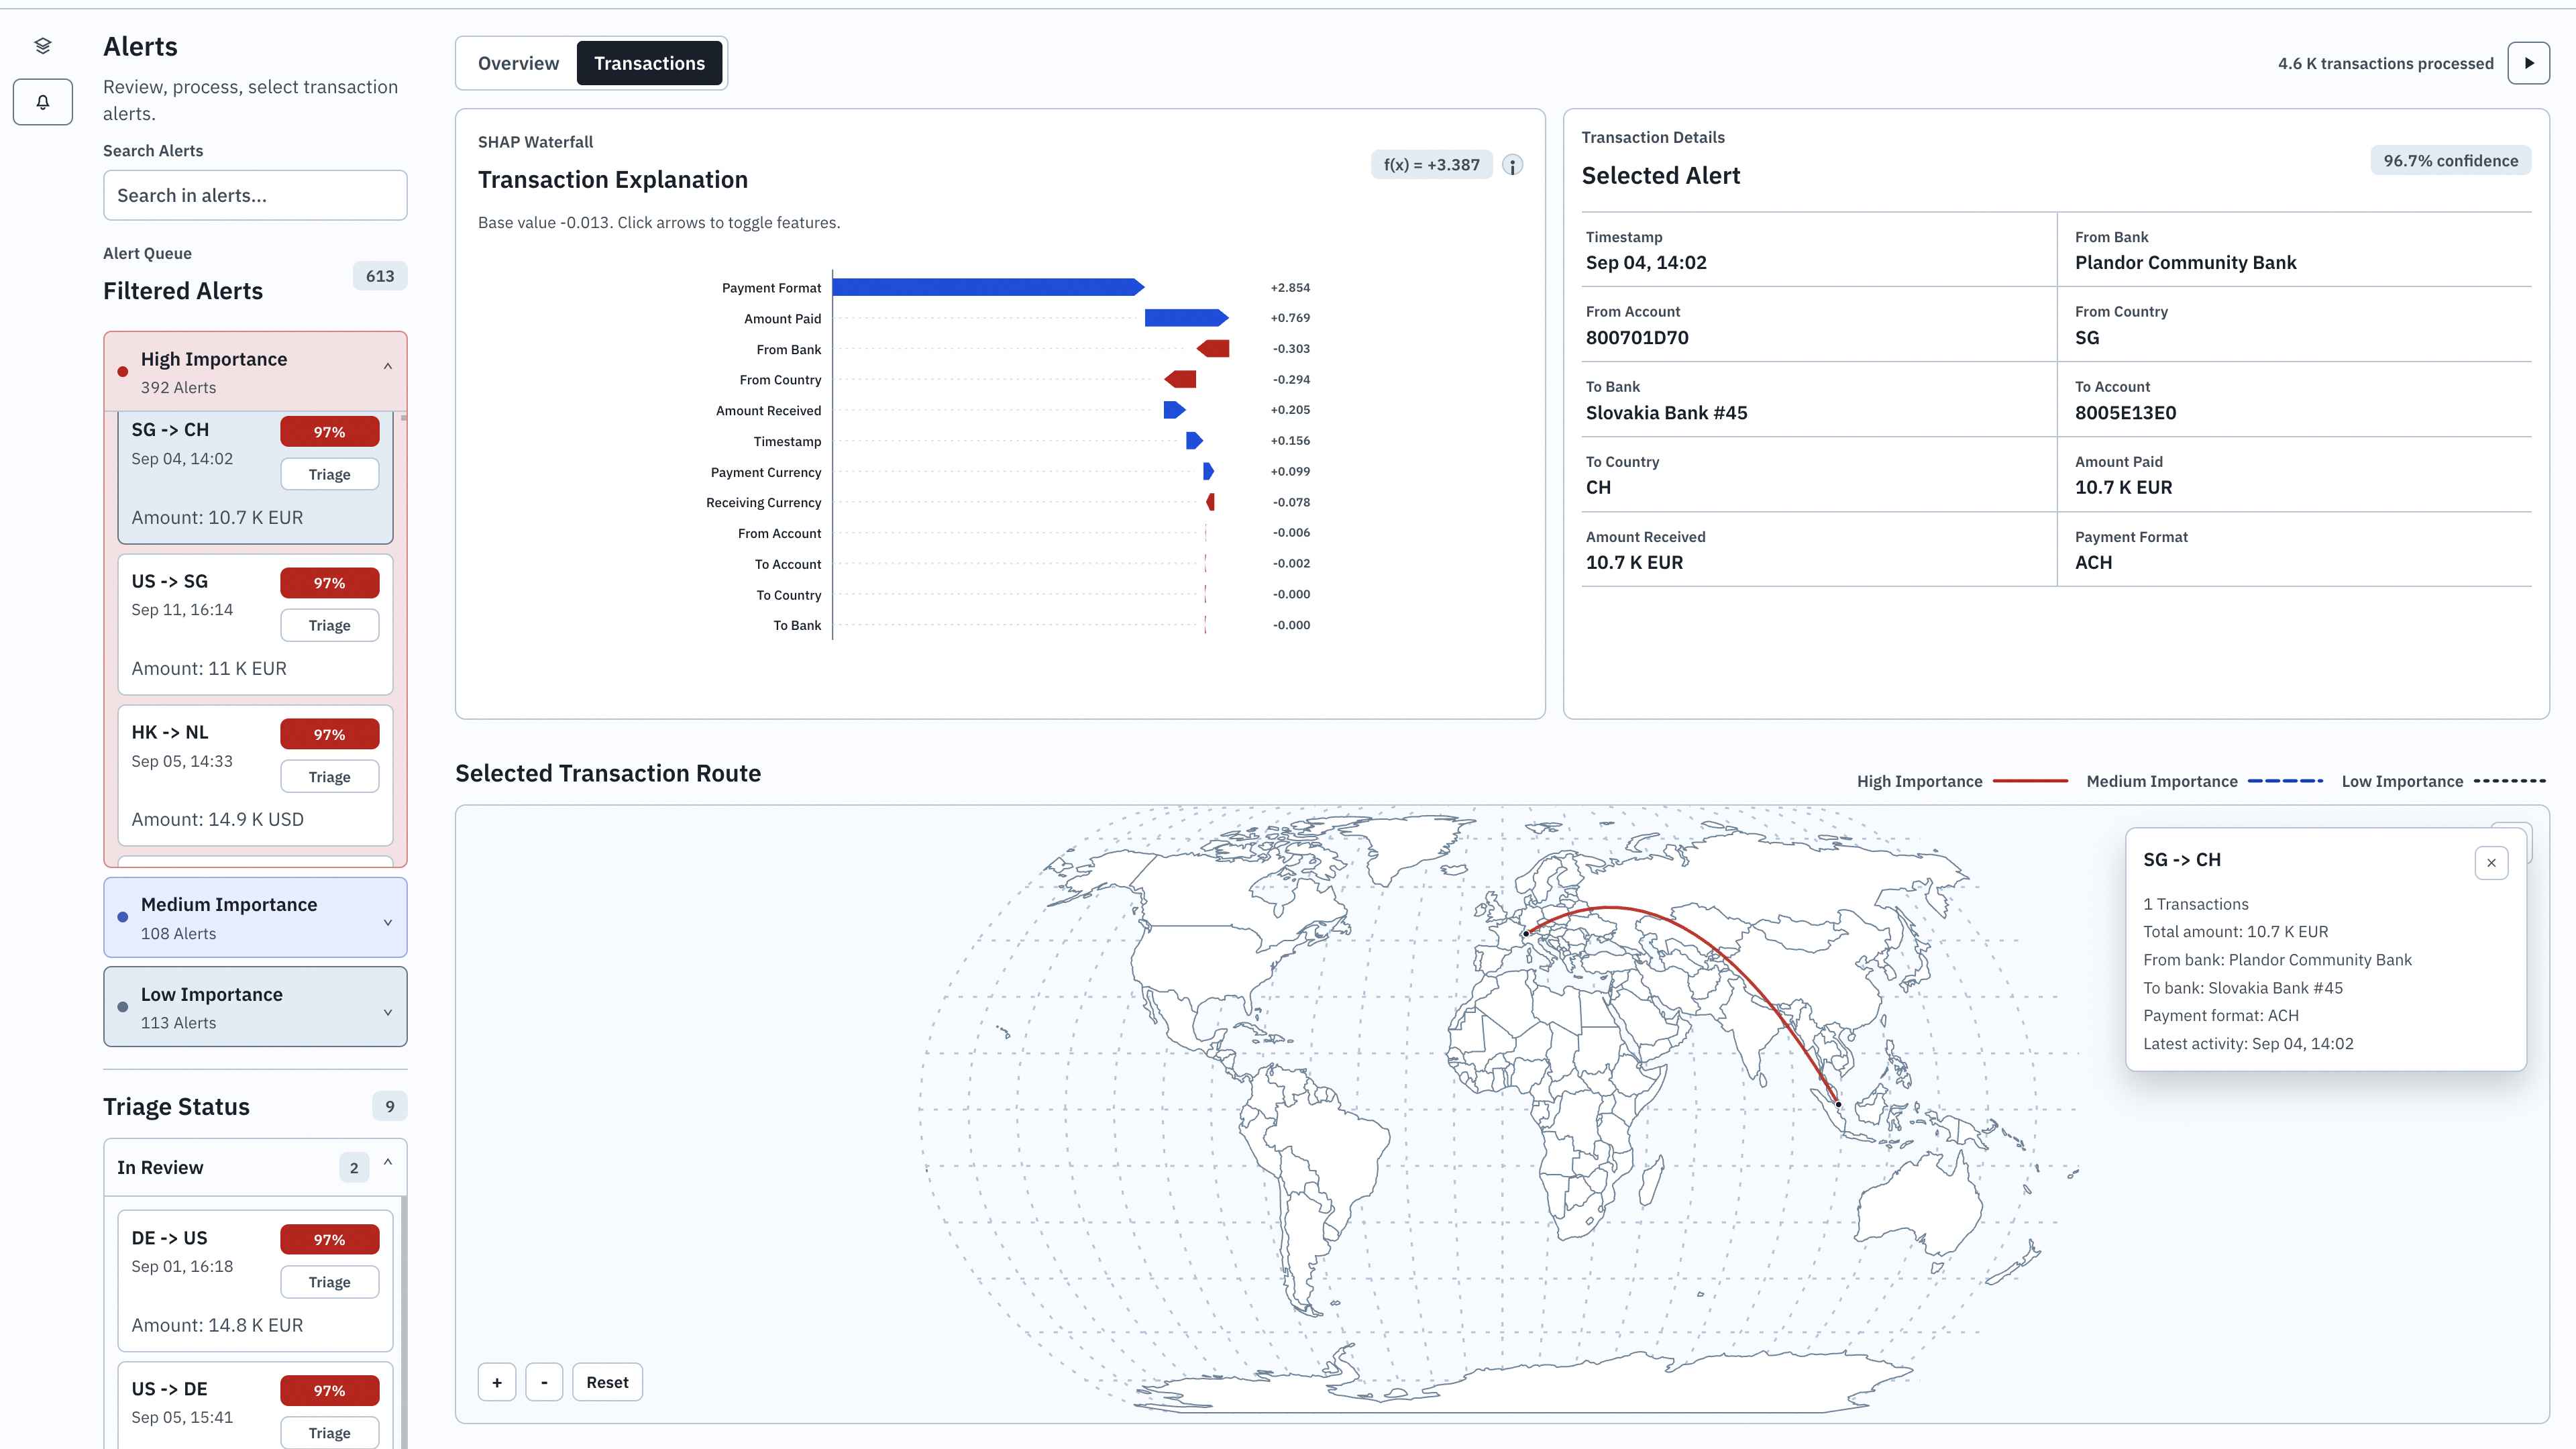The height and width of the screenshot is (1449, 2576).
Task: Click the 97% badge on HK -> NL
Action: pos(329,734)
